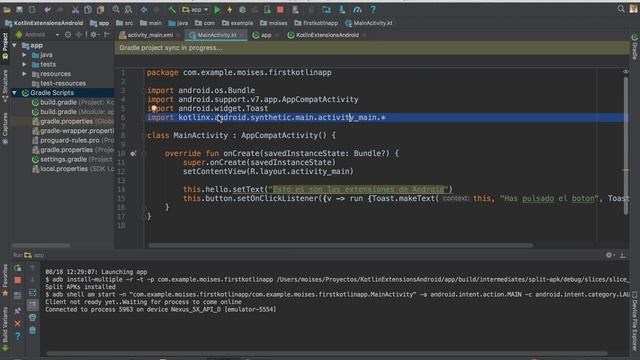Select local.properties file
This screenshot has width=640, height=360.
click(73, 169)
